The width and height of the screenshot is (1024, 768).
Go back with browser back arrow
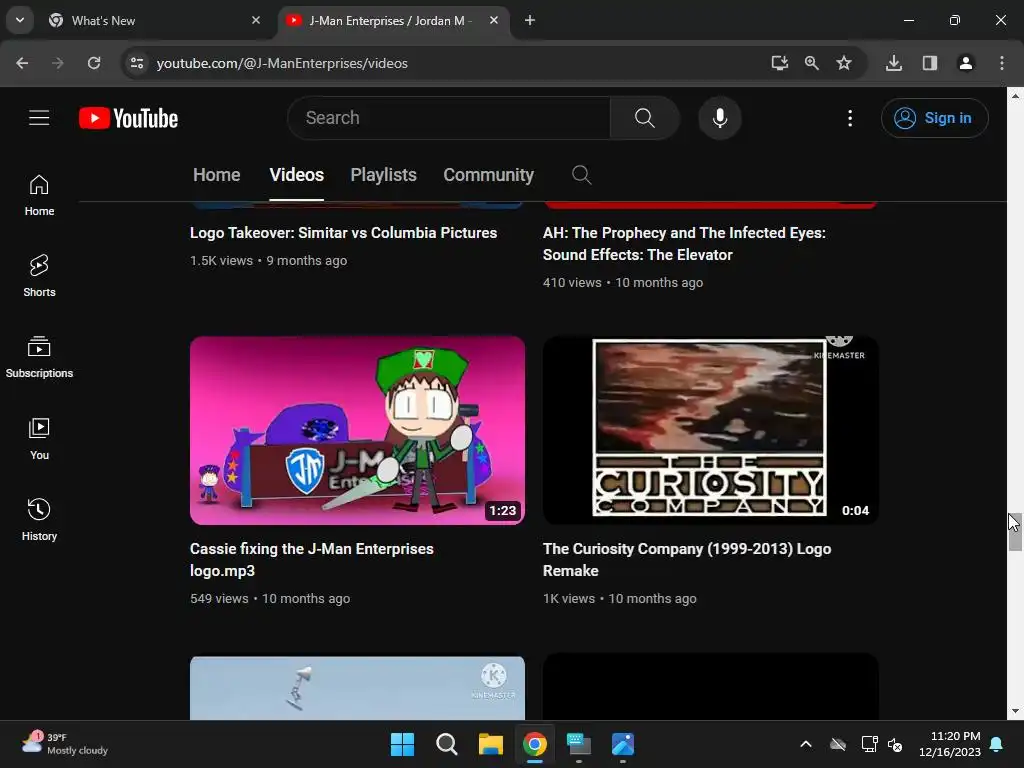22,63
